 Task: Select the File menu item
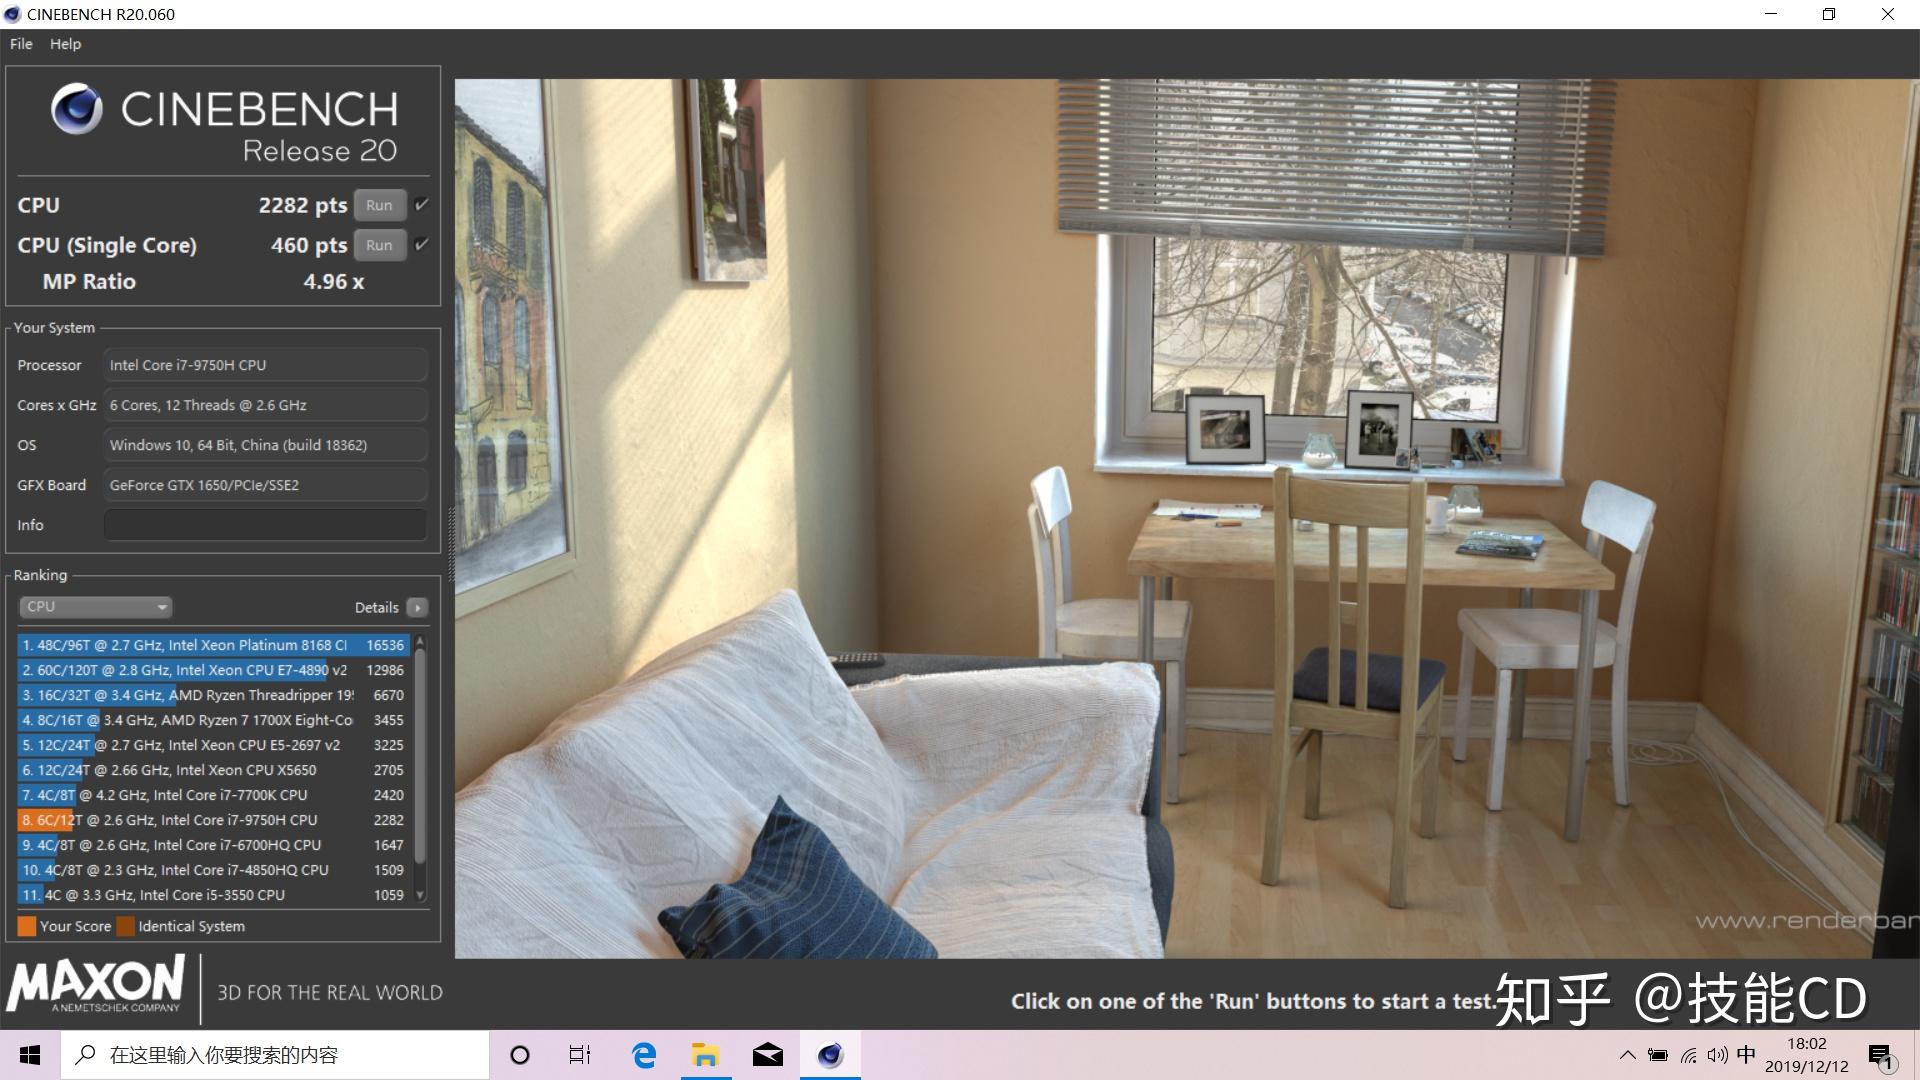click(x=20, y=44)
